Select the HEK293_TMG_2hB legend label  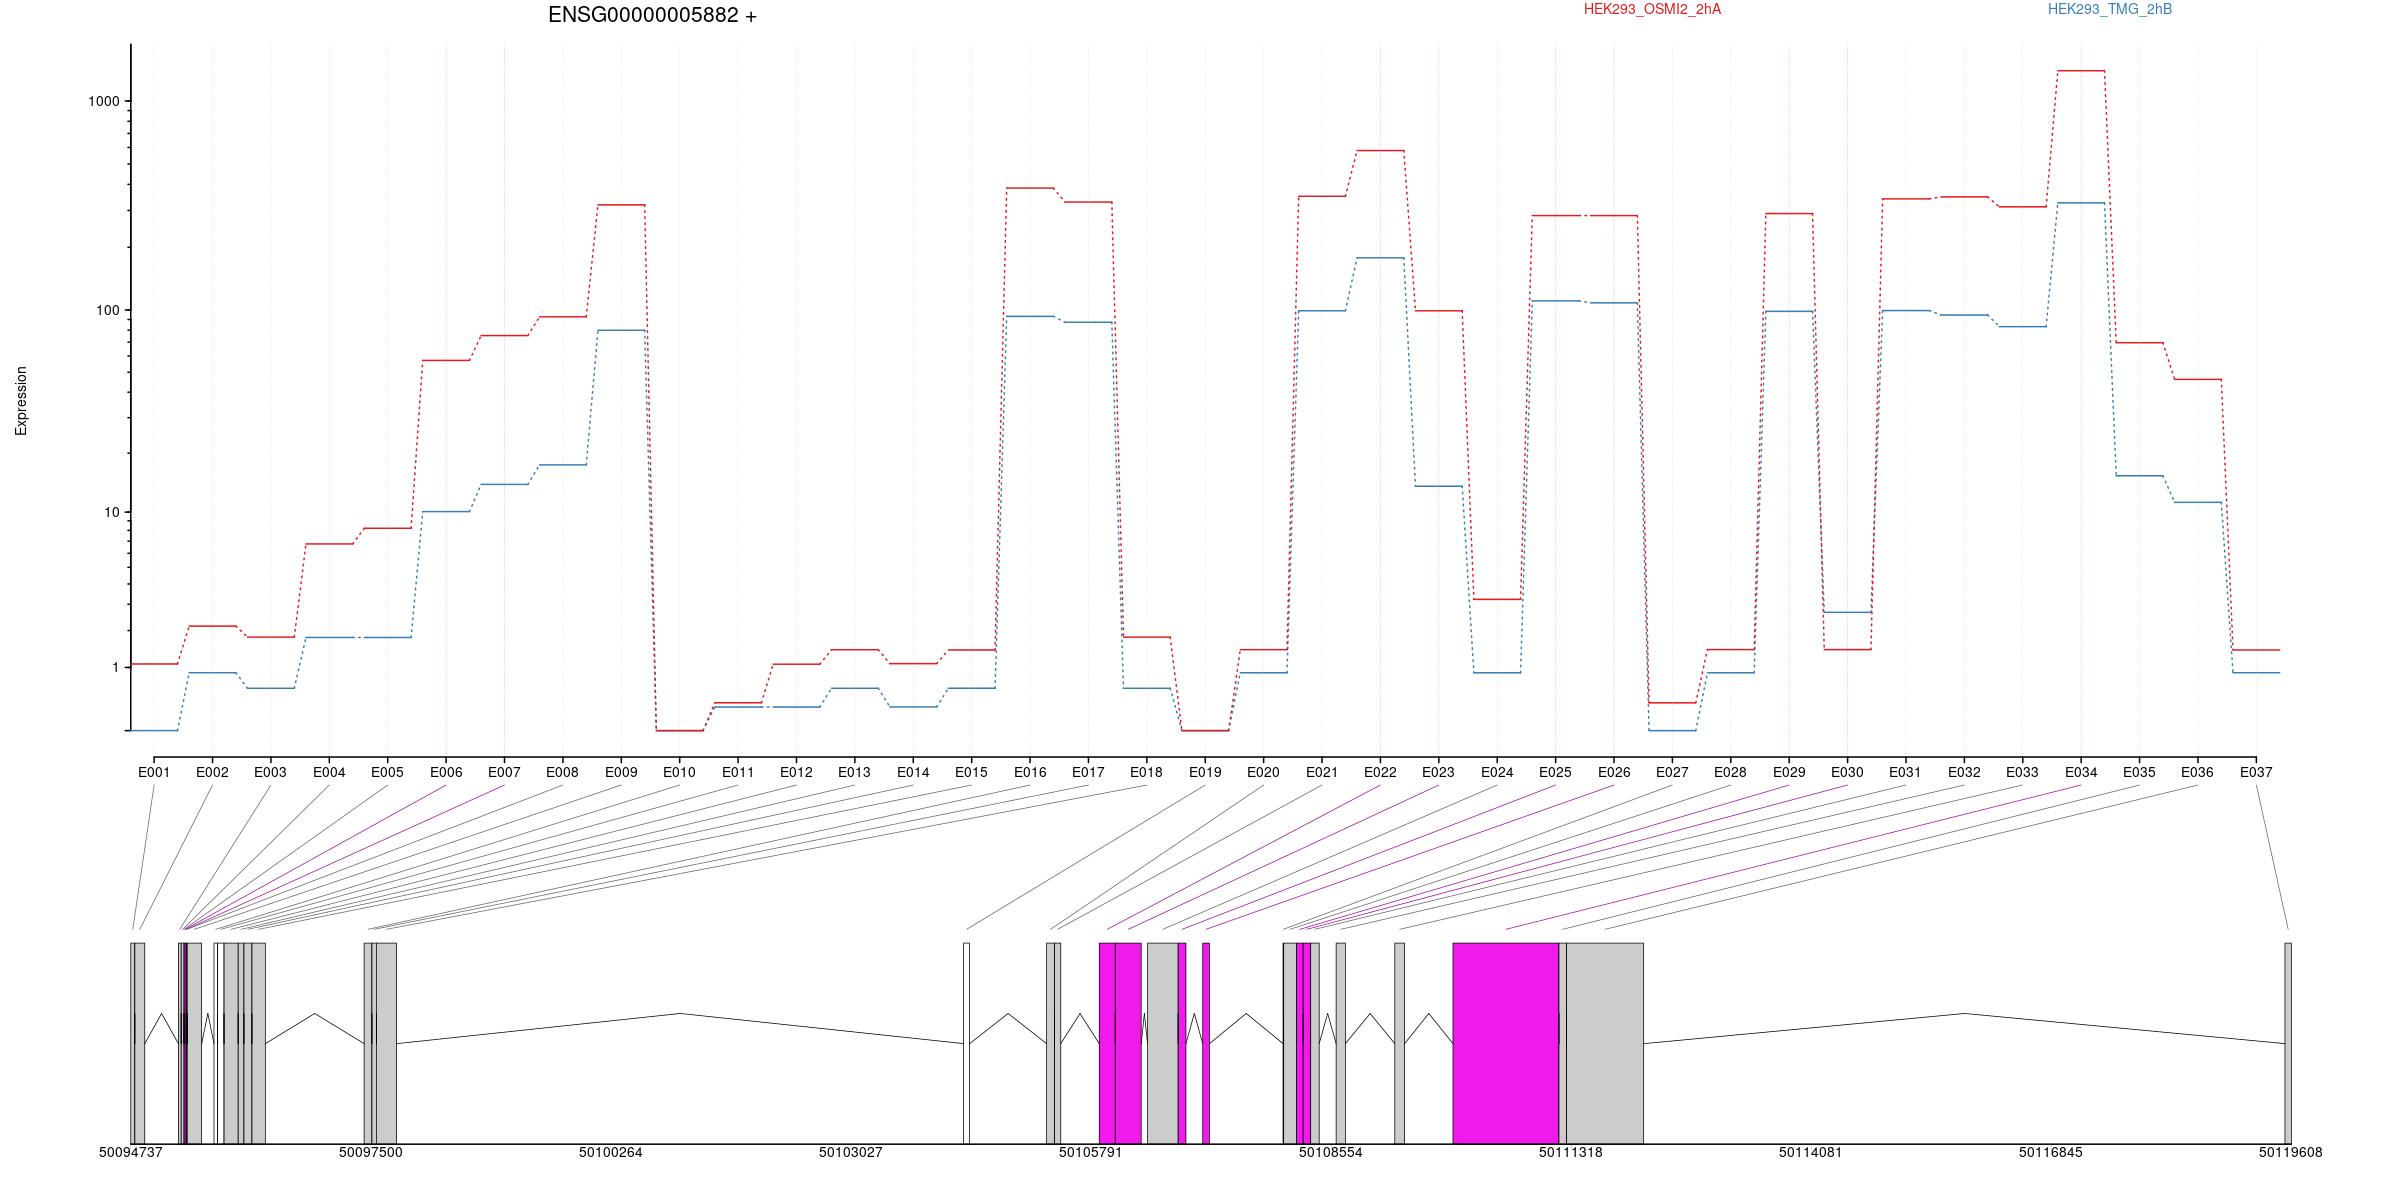pos(2110,9)
